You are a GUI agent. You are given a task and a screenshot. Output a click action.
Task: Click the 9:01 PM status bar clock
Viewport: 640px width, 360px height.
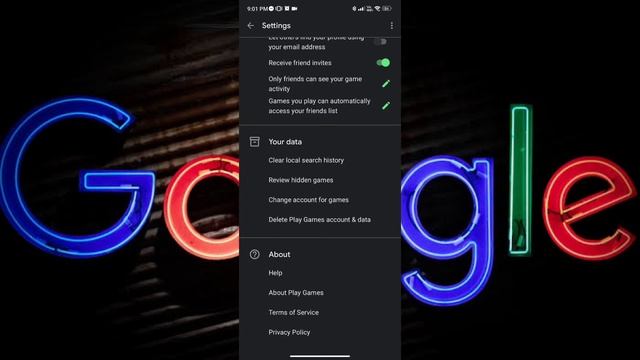click(x=257, y=9)
